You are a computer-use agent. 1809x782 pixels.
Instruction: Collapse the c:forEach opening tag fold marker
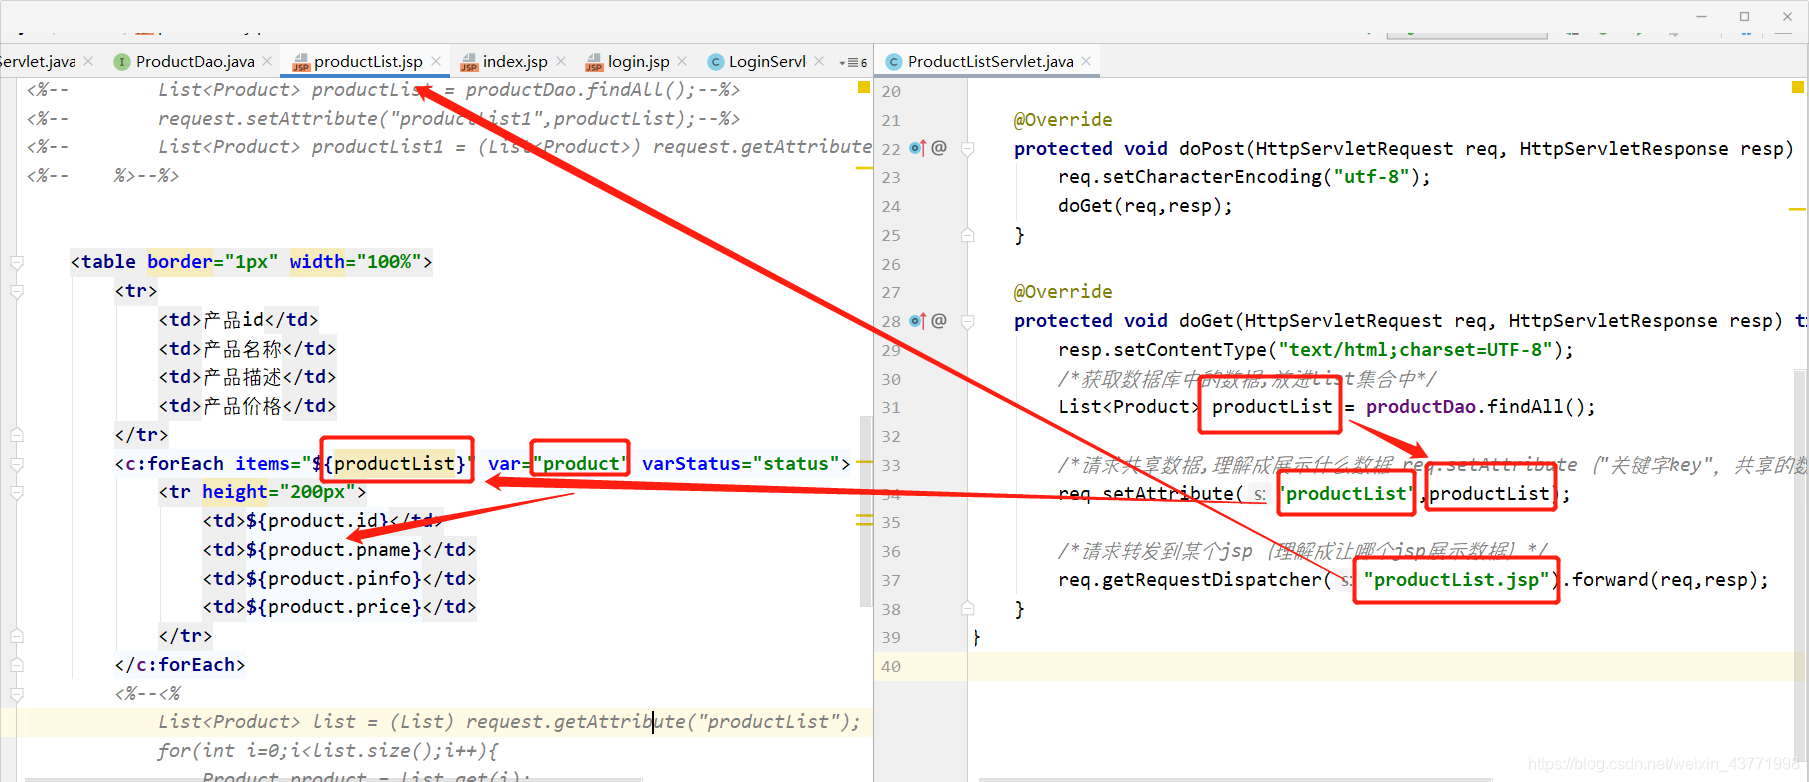[x=17, y=464]
